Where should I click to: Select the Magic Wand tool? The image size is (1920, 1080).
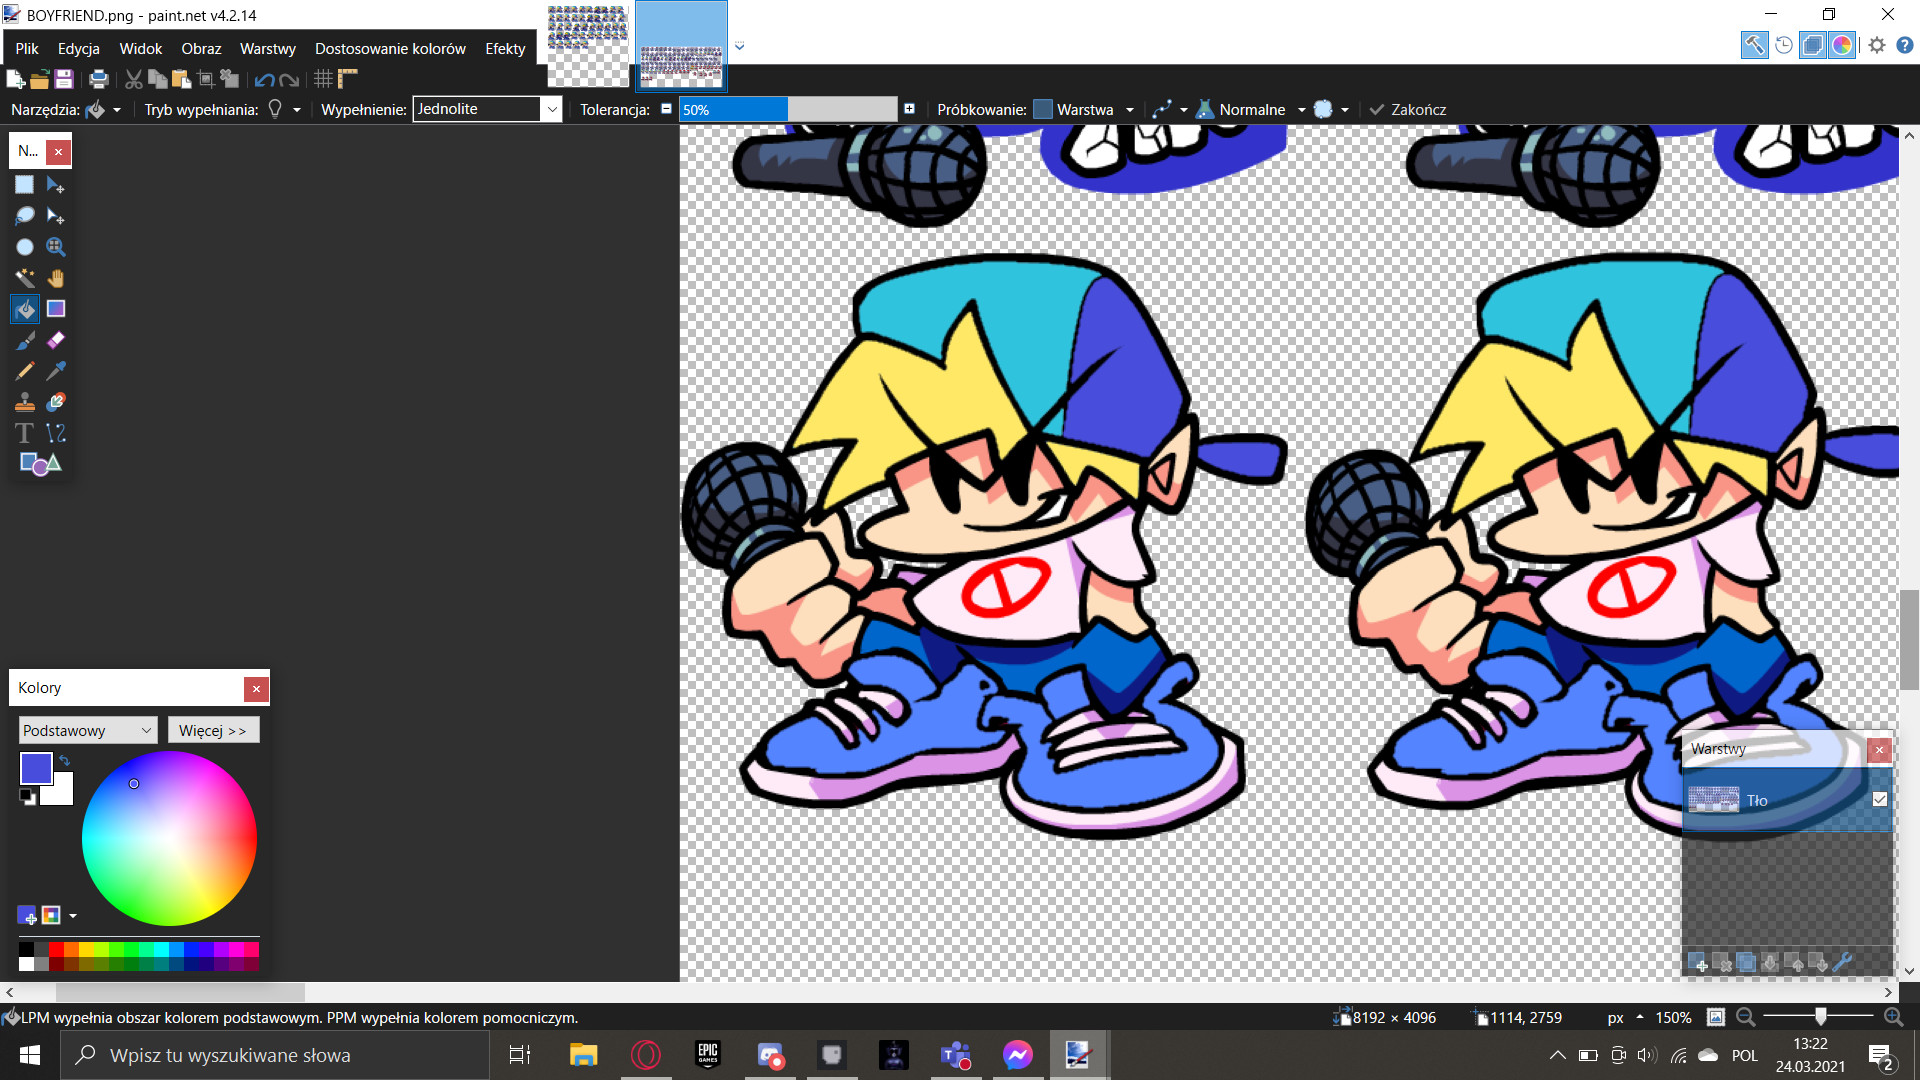click(x=25, y=278)
